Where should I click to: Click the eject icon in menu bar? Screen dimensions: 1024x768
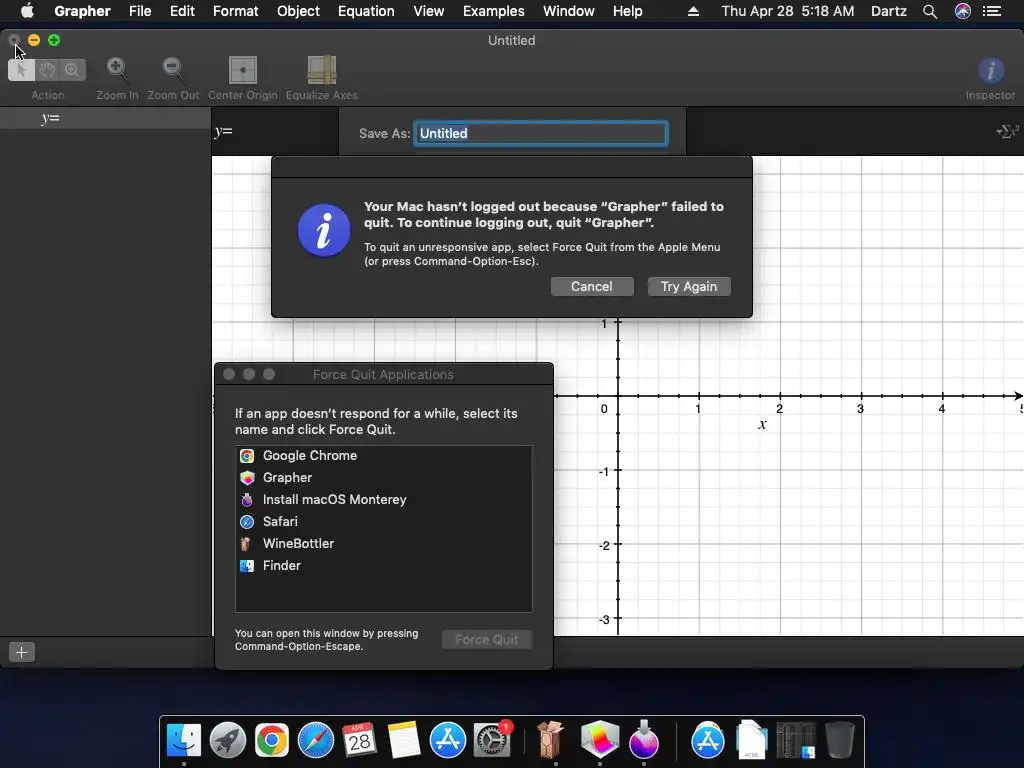694,11
